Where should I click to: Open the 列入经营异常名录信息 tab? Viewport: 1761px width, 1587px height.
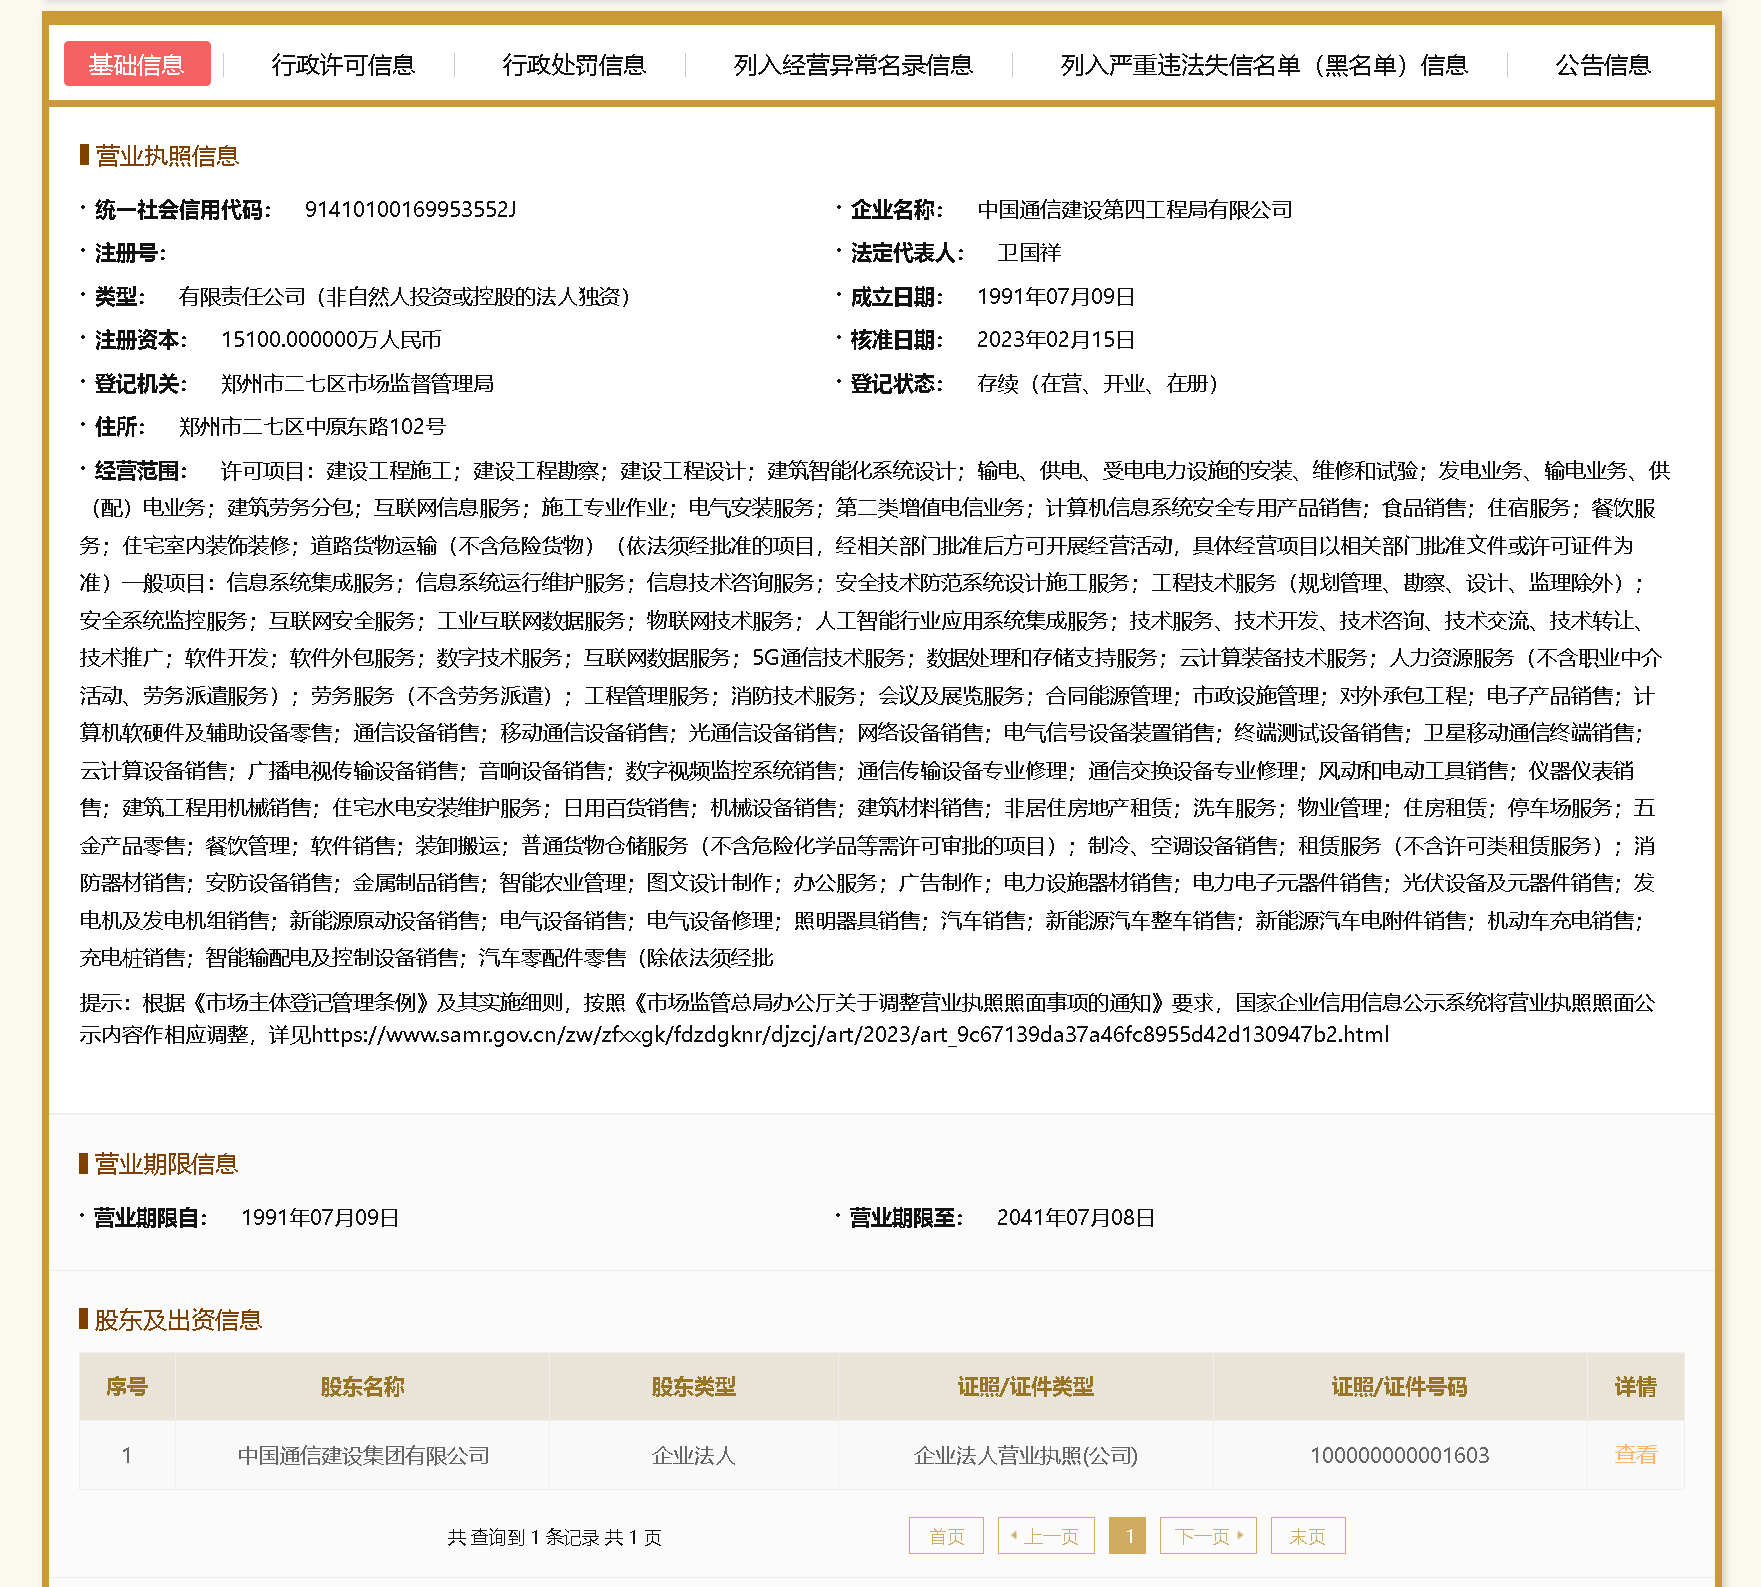(x=853, y=65)
